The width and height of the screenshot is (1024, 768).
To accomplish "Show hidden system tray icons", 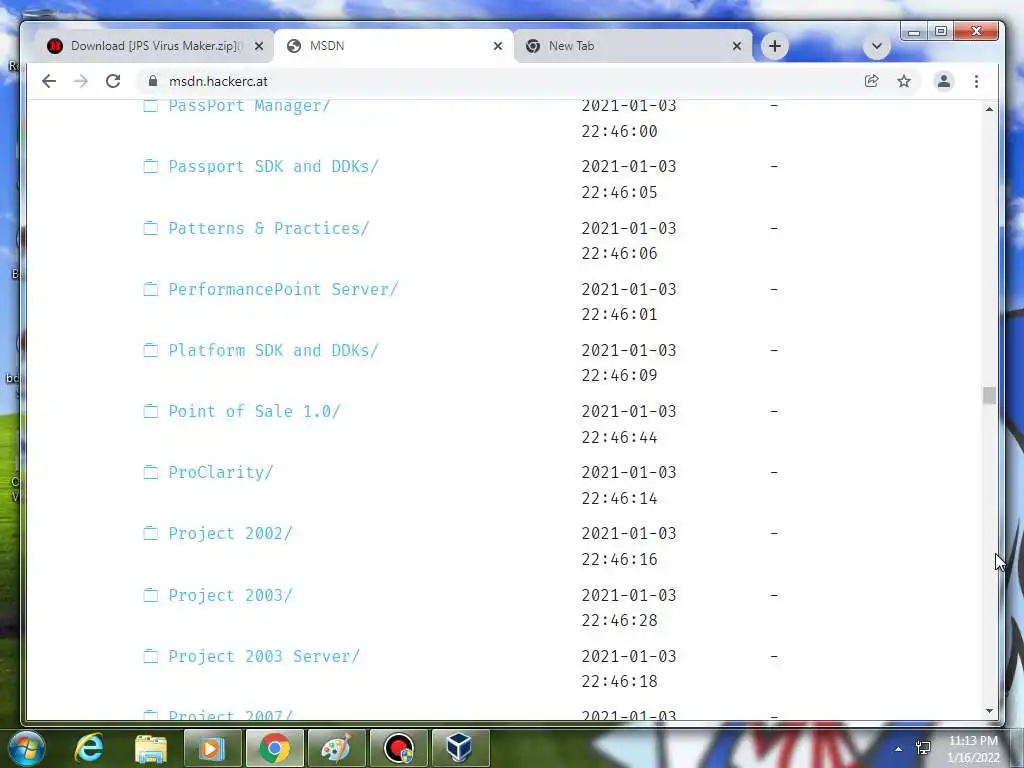I will click(x=899, y=749).
